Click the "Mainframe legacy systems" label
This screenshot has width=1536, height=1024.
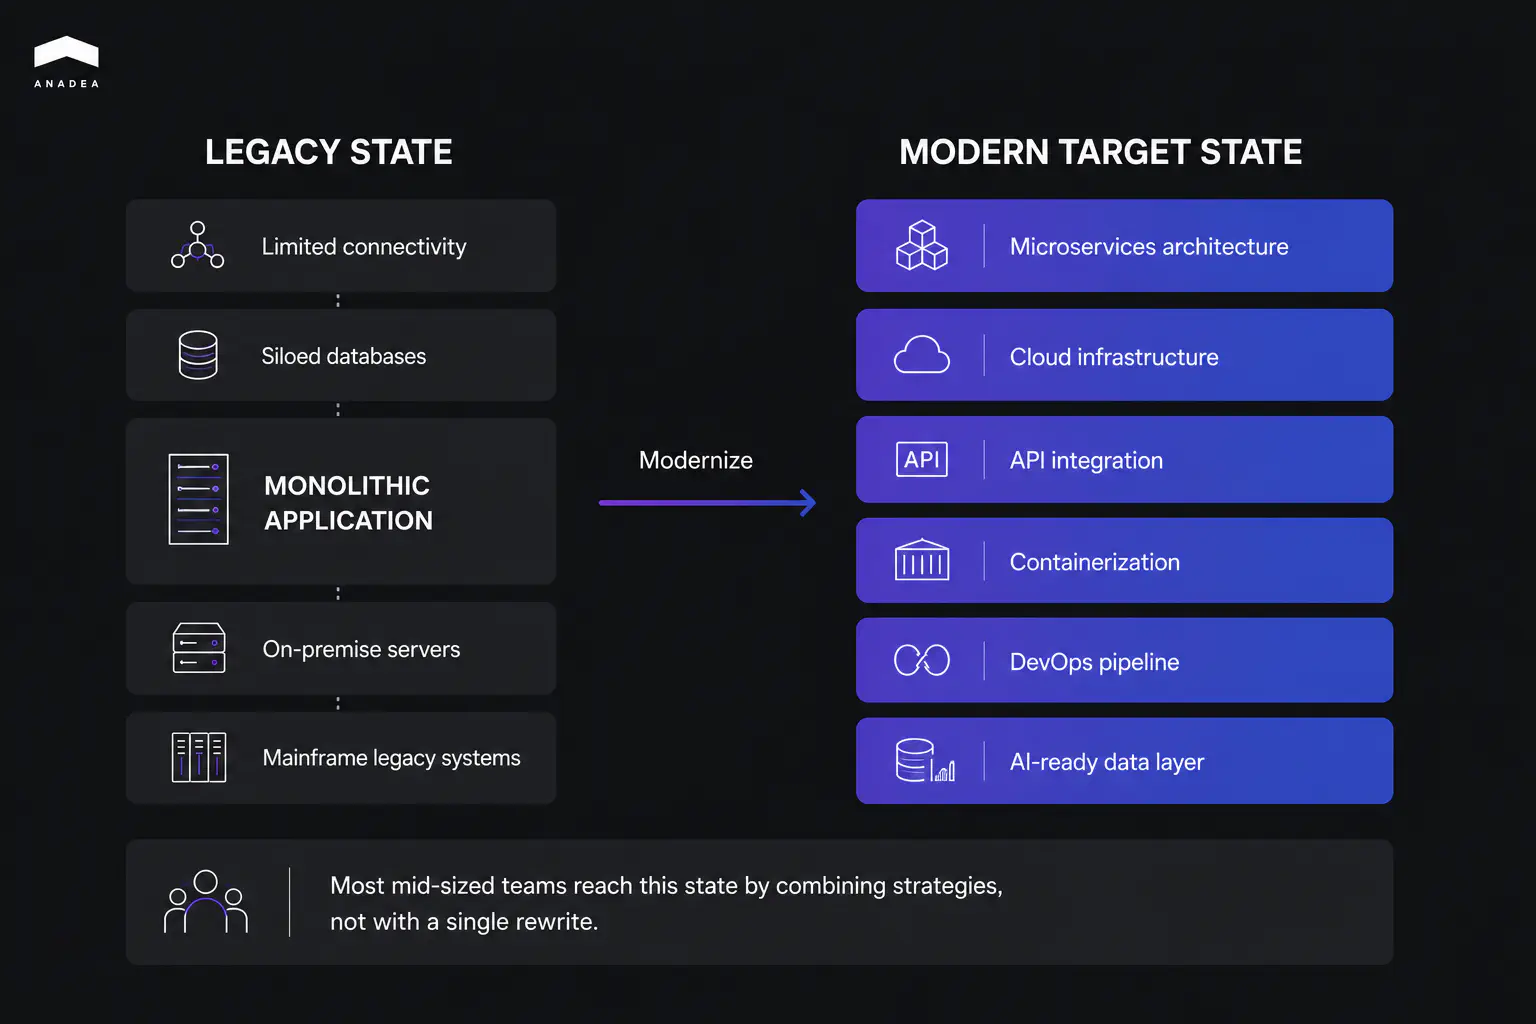pyautogui.click(x=391, y=758)
